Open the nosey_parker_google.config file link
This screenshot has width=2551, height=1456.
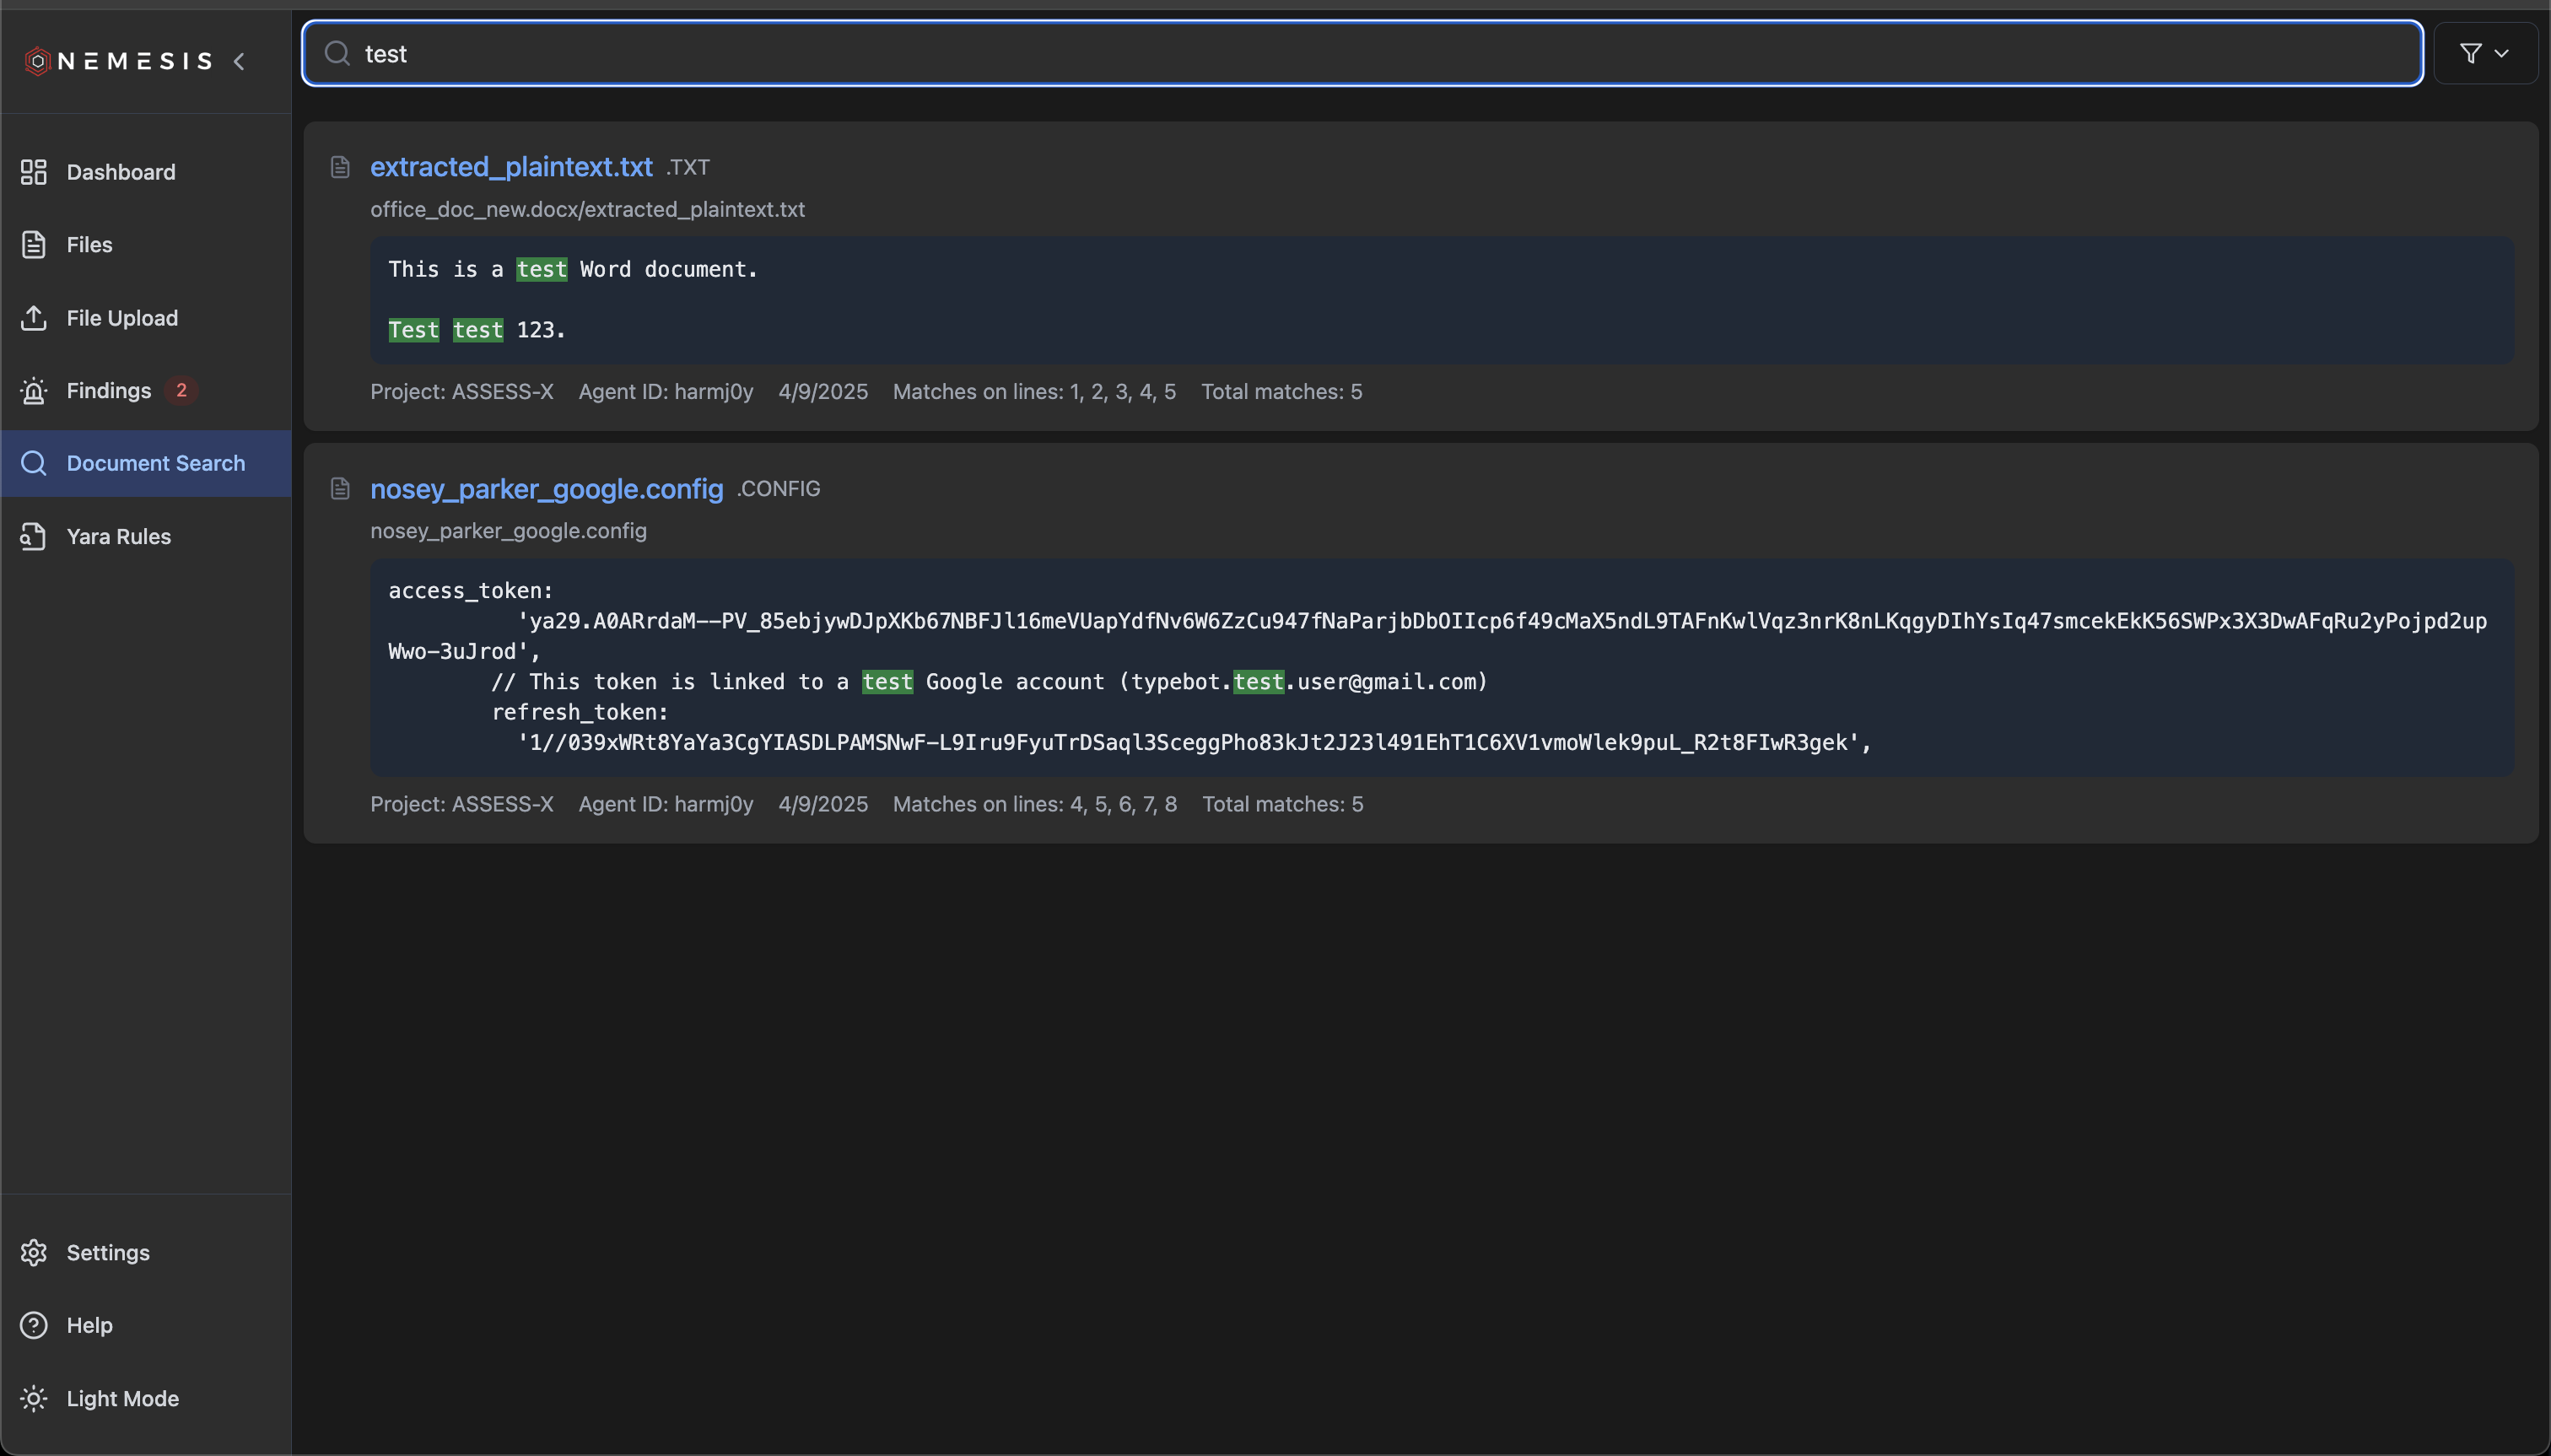pos(546,489)
